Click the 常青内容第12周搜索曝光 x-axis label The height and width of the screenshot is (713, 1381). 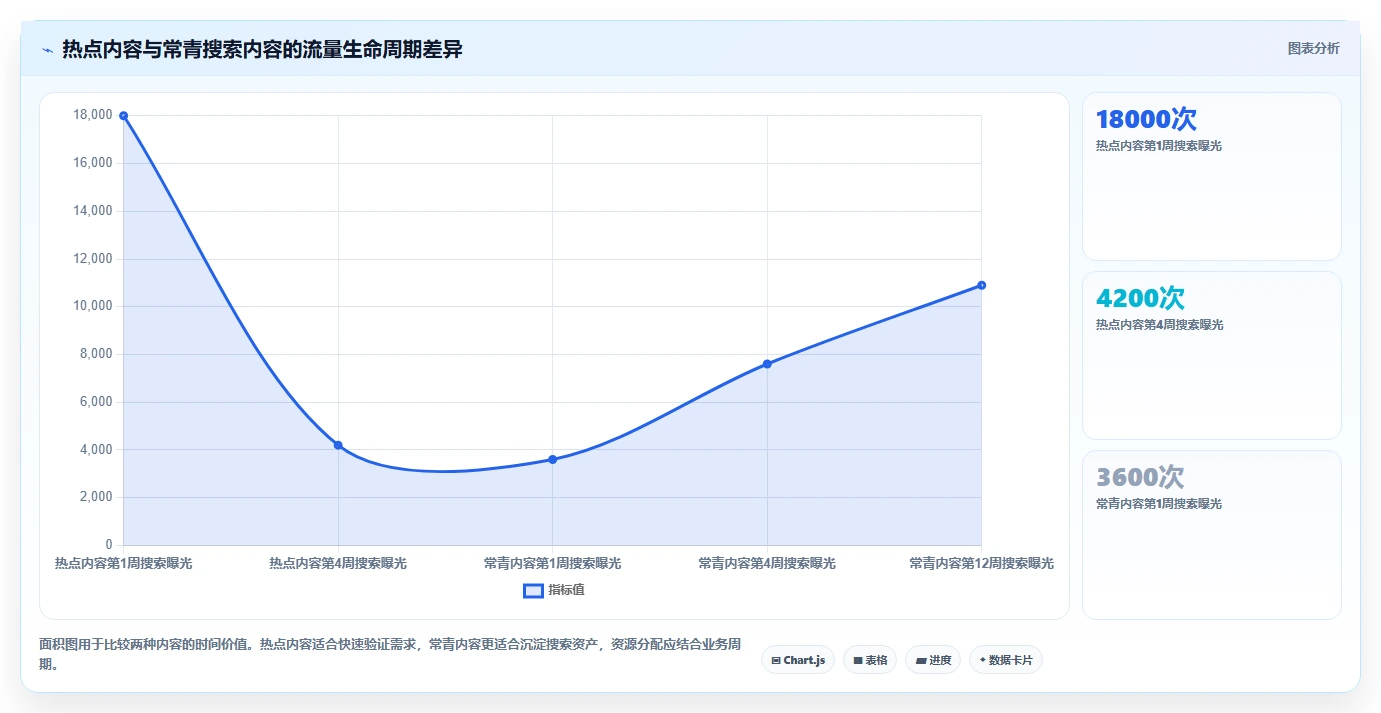(981, 564)
